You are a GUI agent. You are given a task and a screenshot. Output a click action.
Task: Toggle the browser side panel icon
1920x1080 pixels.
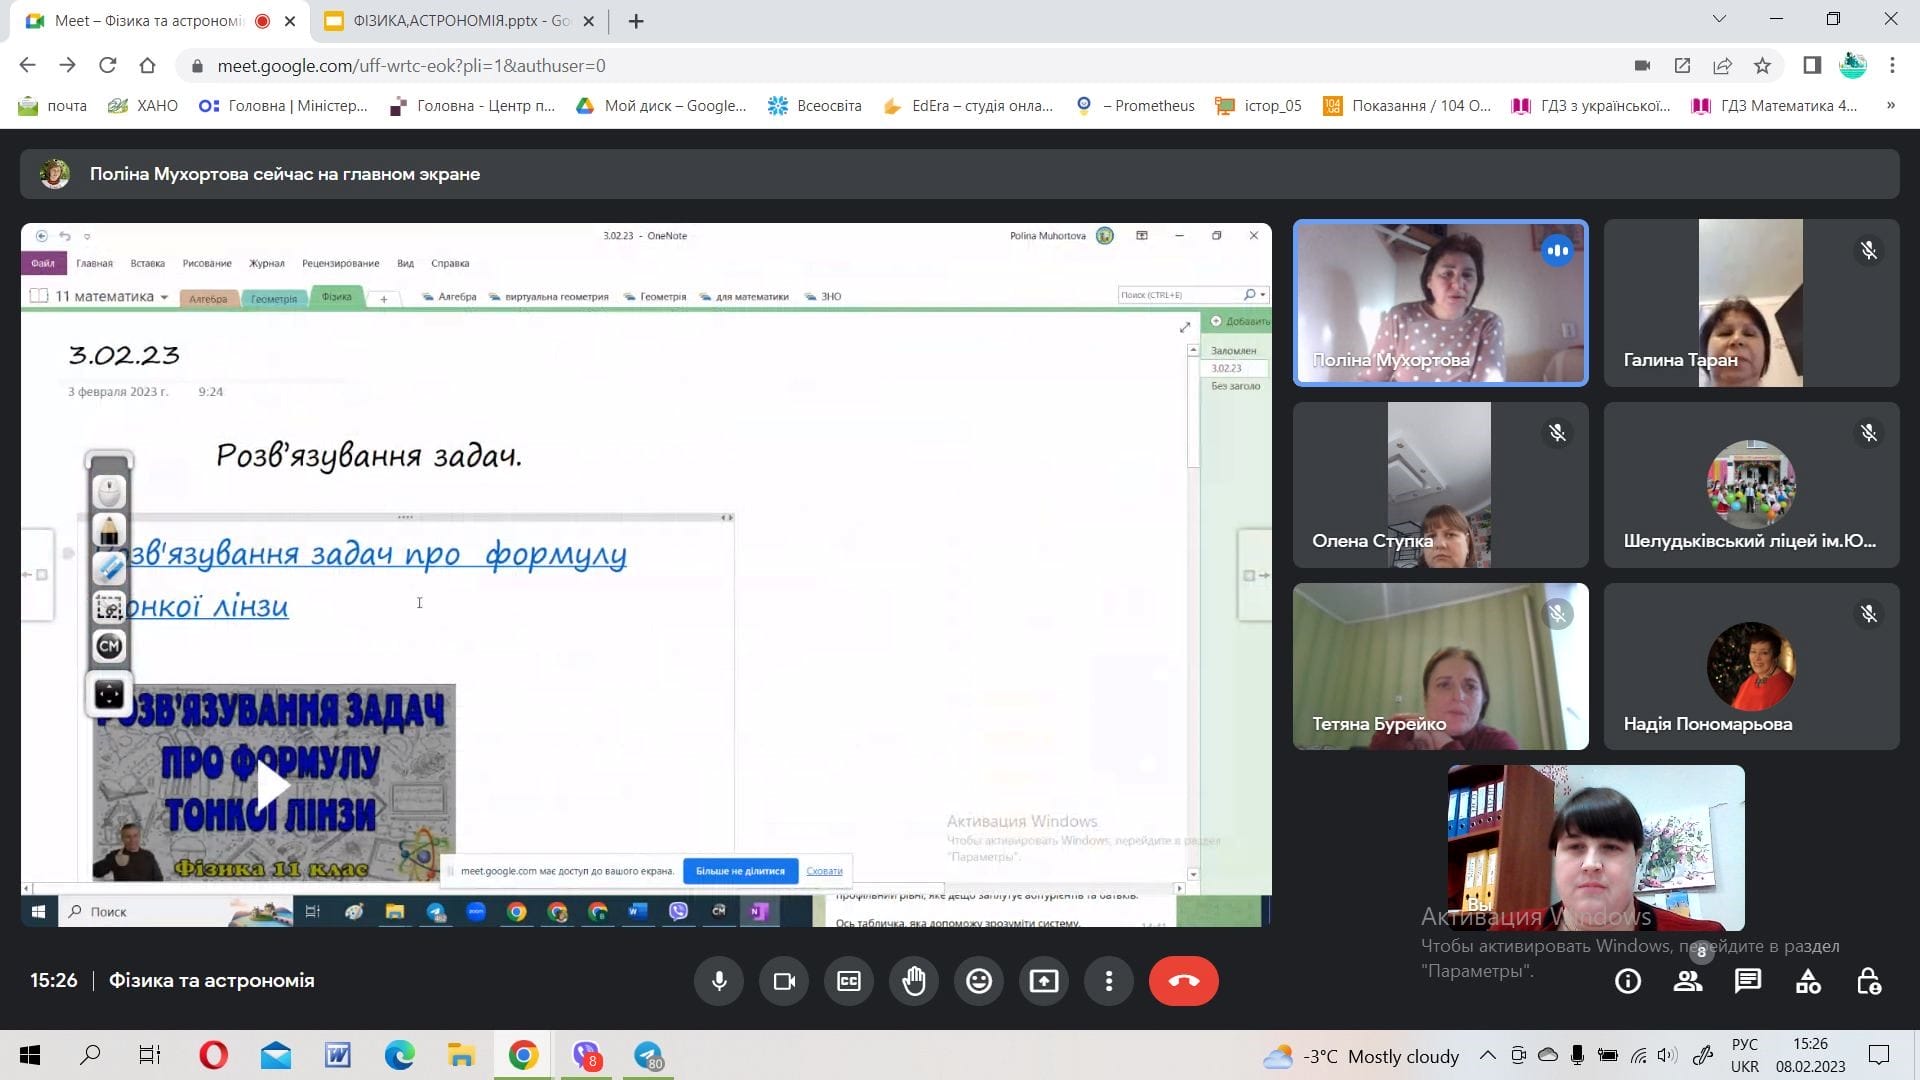pos(1812,66)
